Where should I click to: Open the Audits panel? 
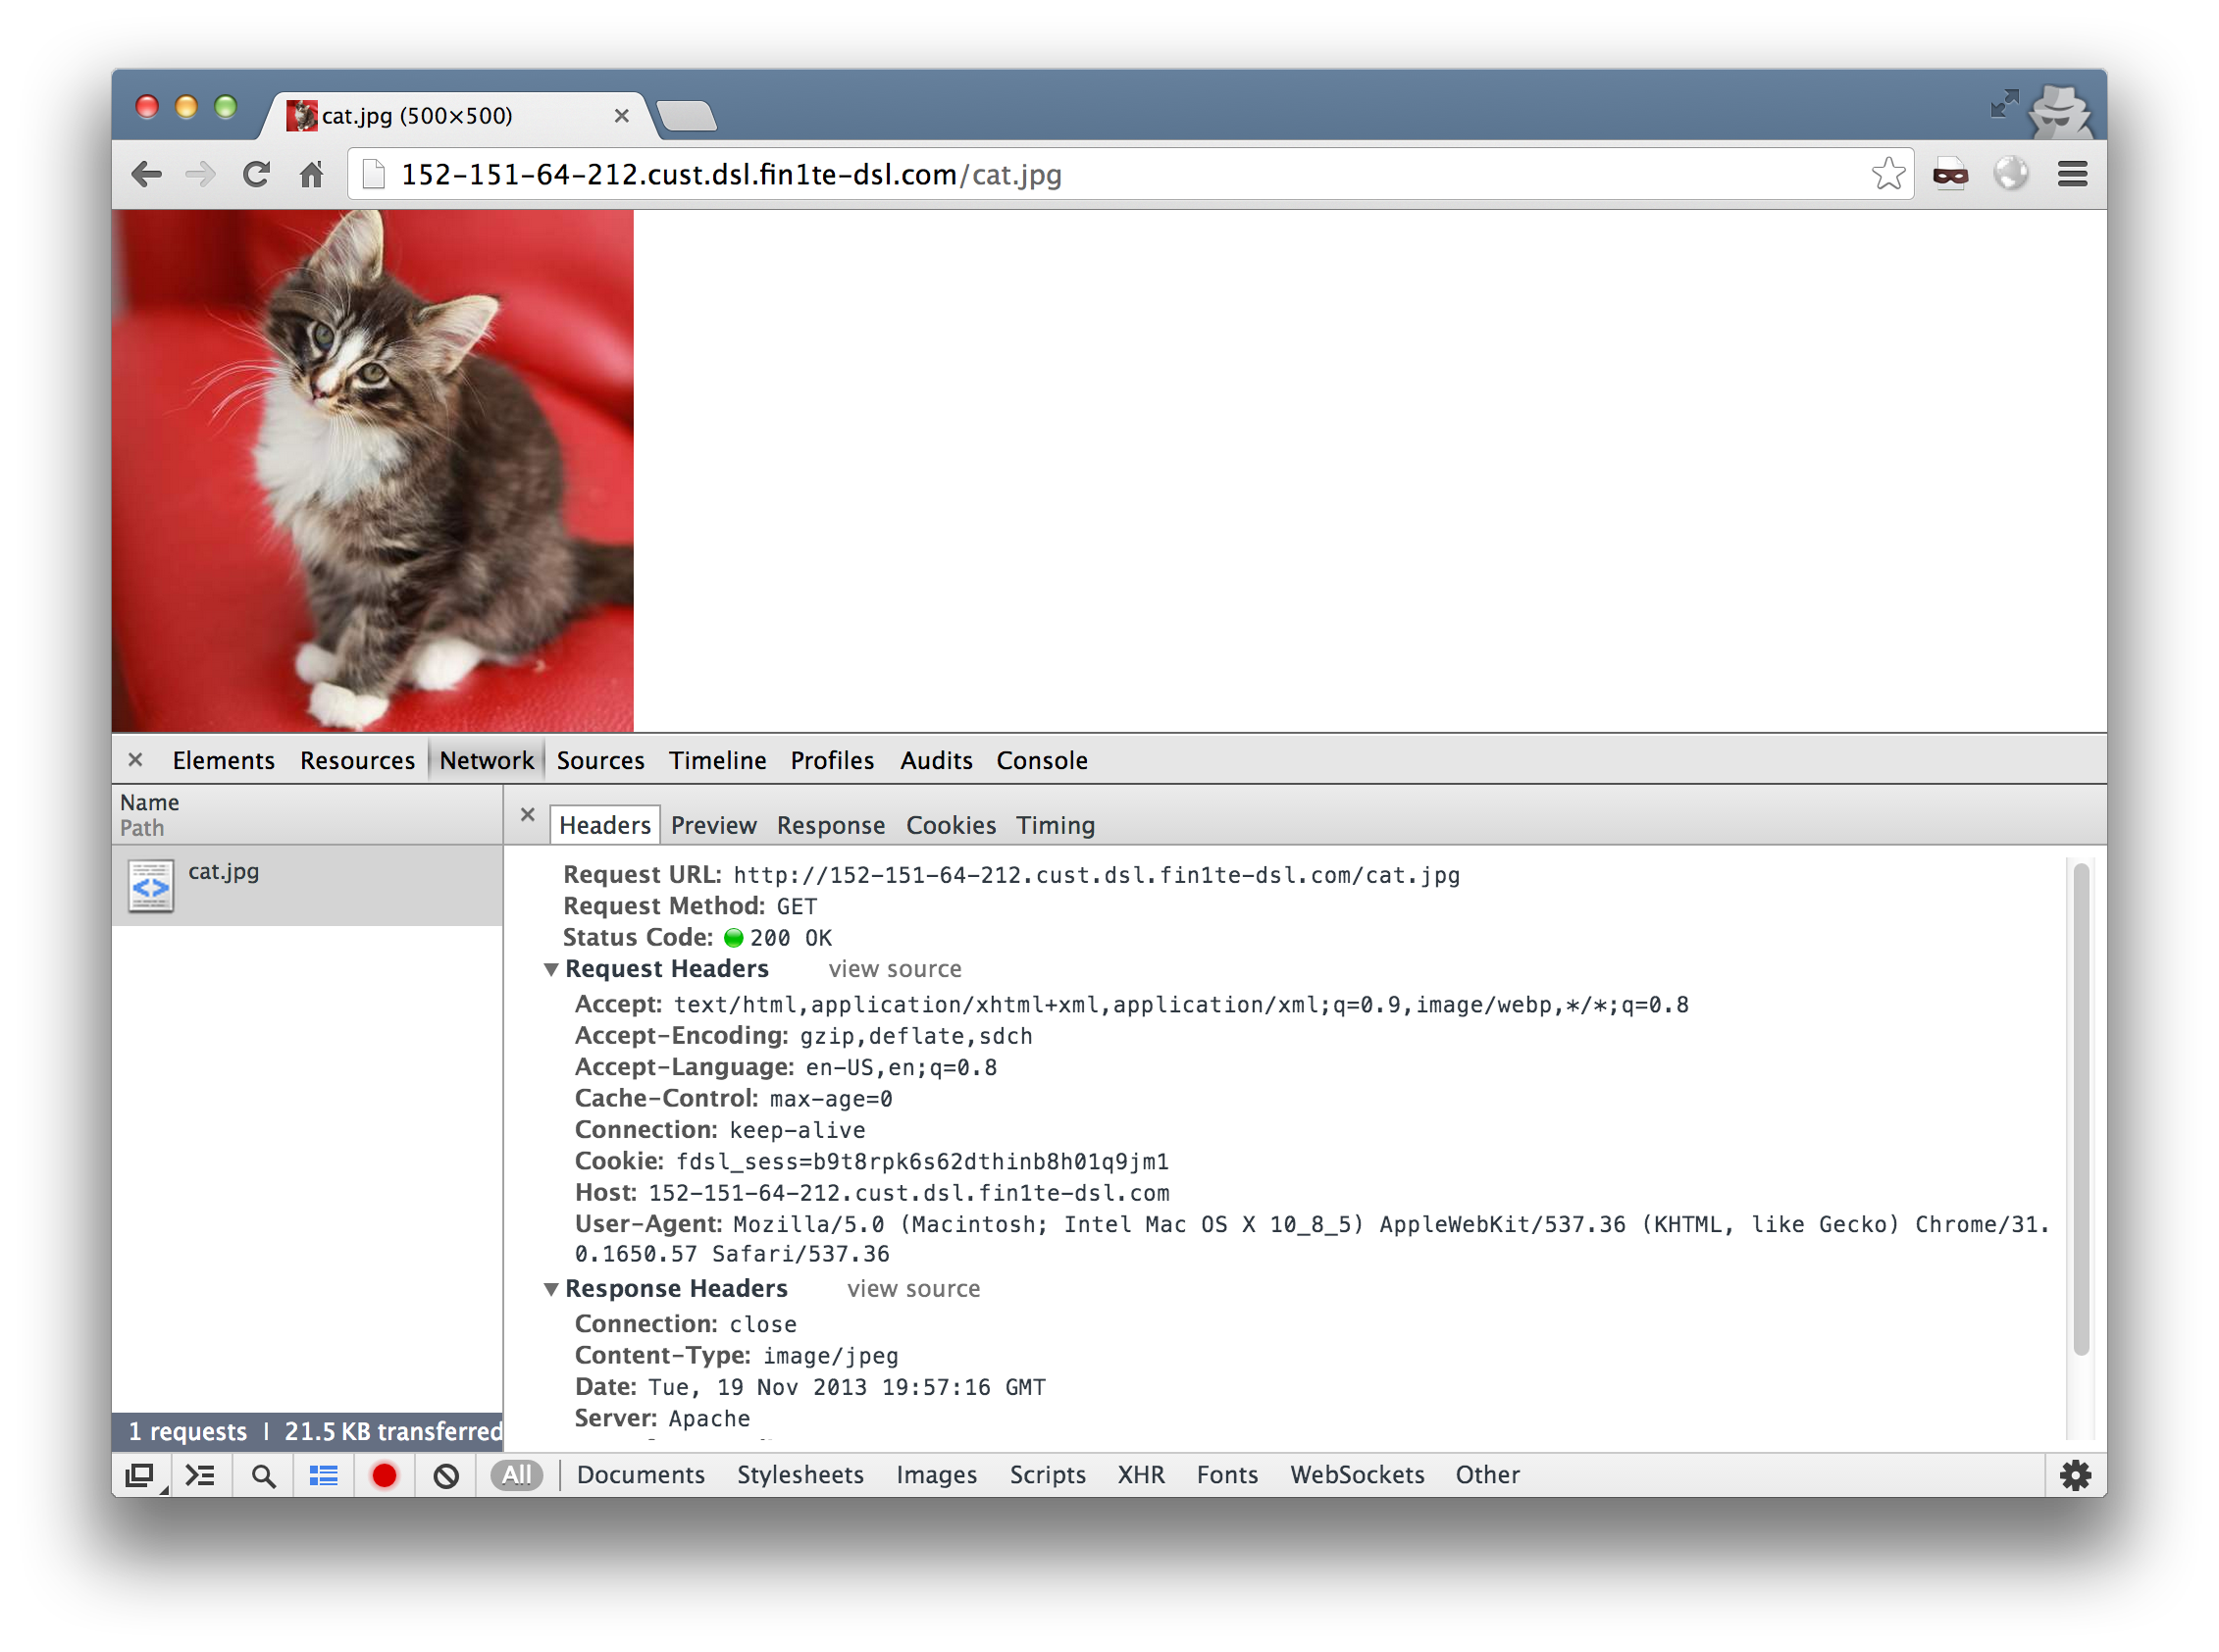tap(936, 760)
